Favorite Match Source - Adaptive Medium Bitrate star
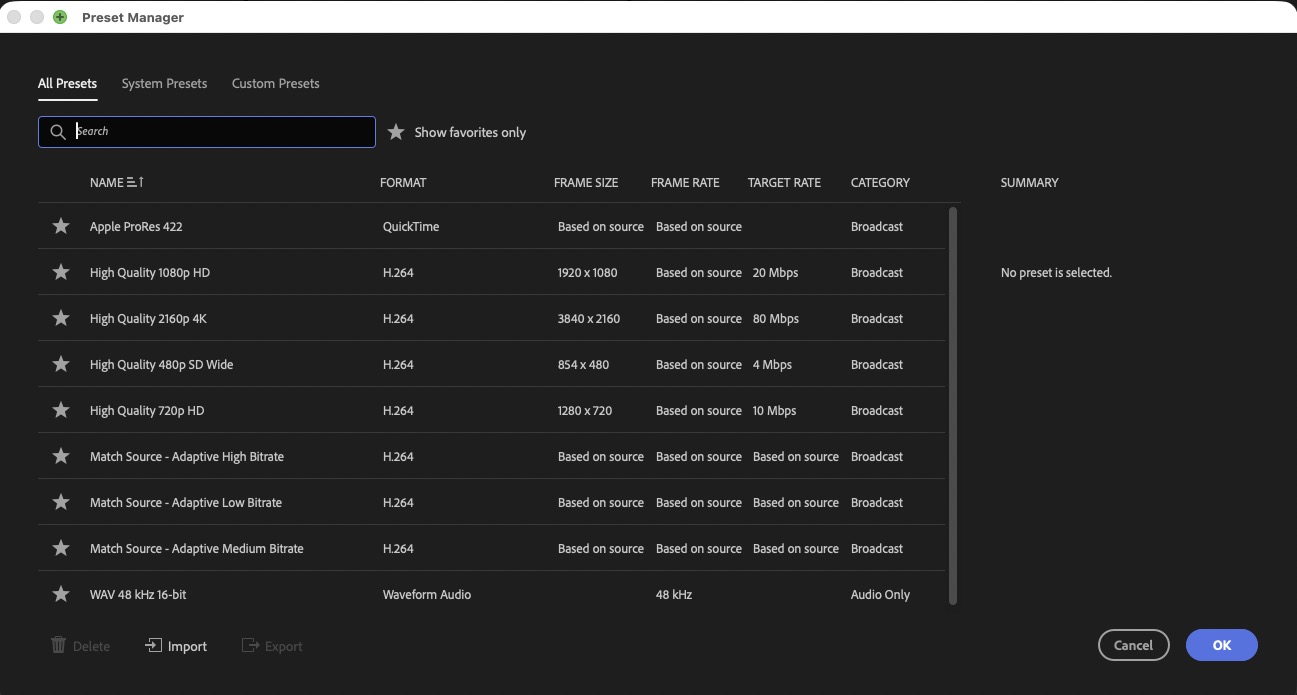This screenshot has width=1297, height=695. point(61,548)
